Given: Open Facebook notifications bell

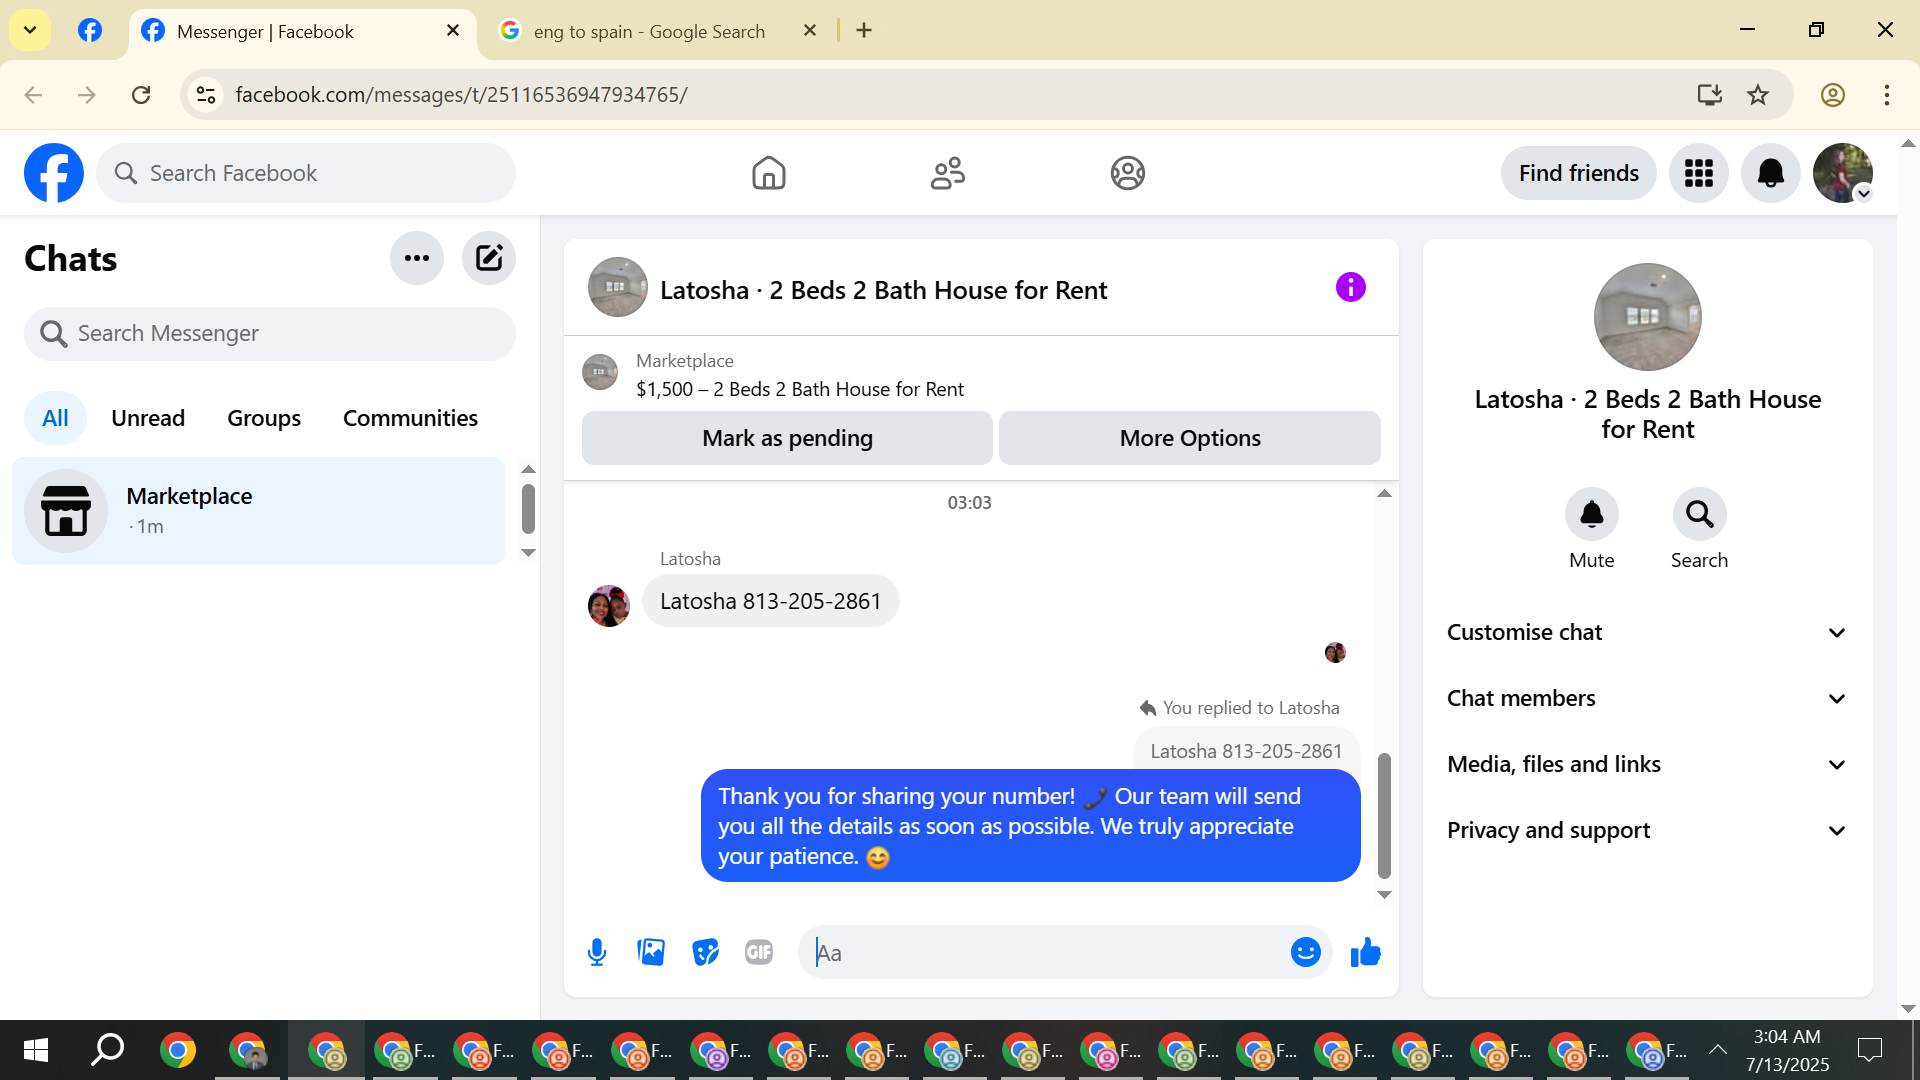Looking at the screenshot, I should pos(1770,173).
